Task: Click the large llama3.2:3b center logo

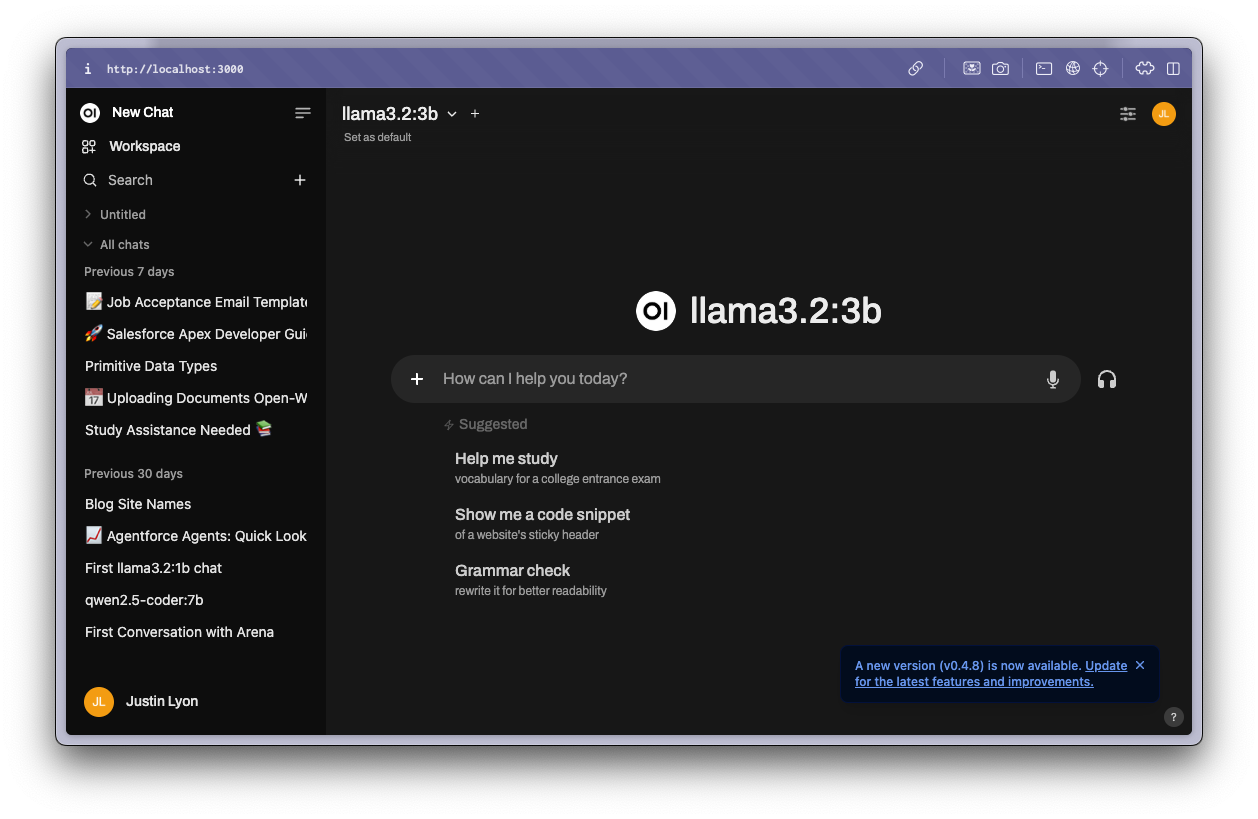Action: 656,311
